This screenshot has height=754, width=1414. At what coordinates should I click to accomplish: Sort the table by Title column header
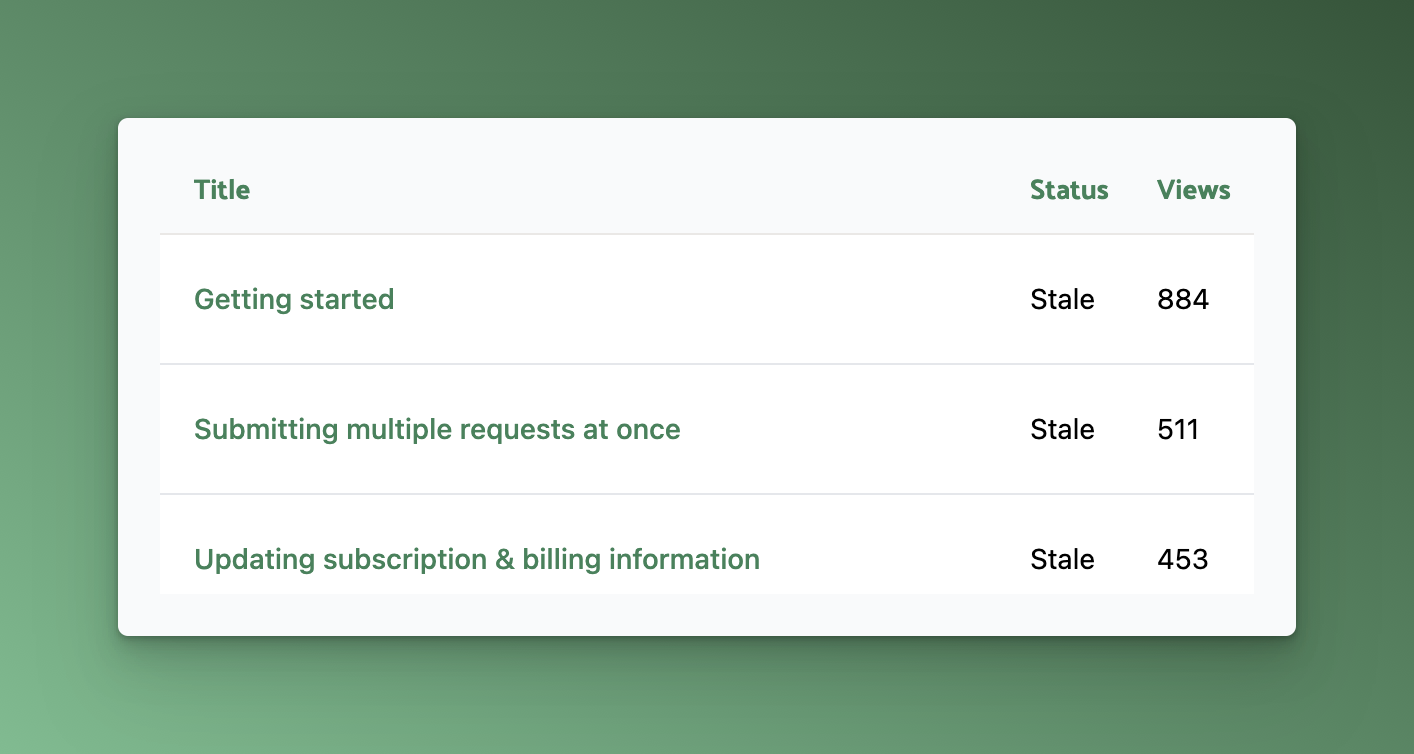[x=222, y=190]
